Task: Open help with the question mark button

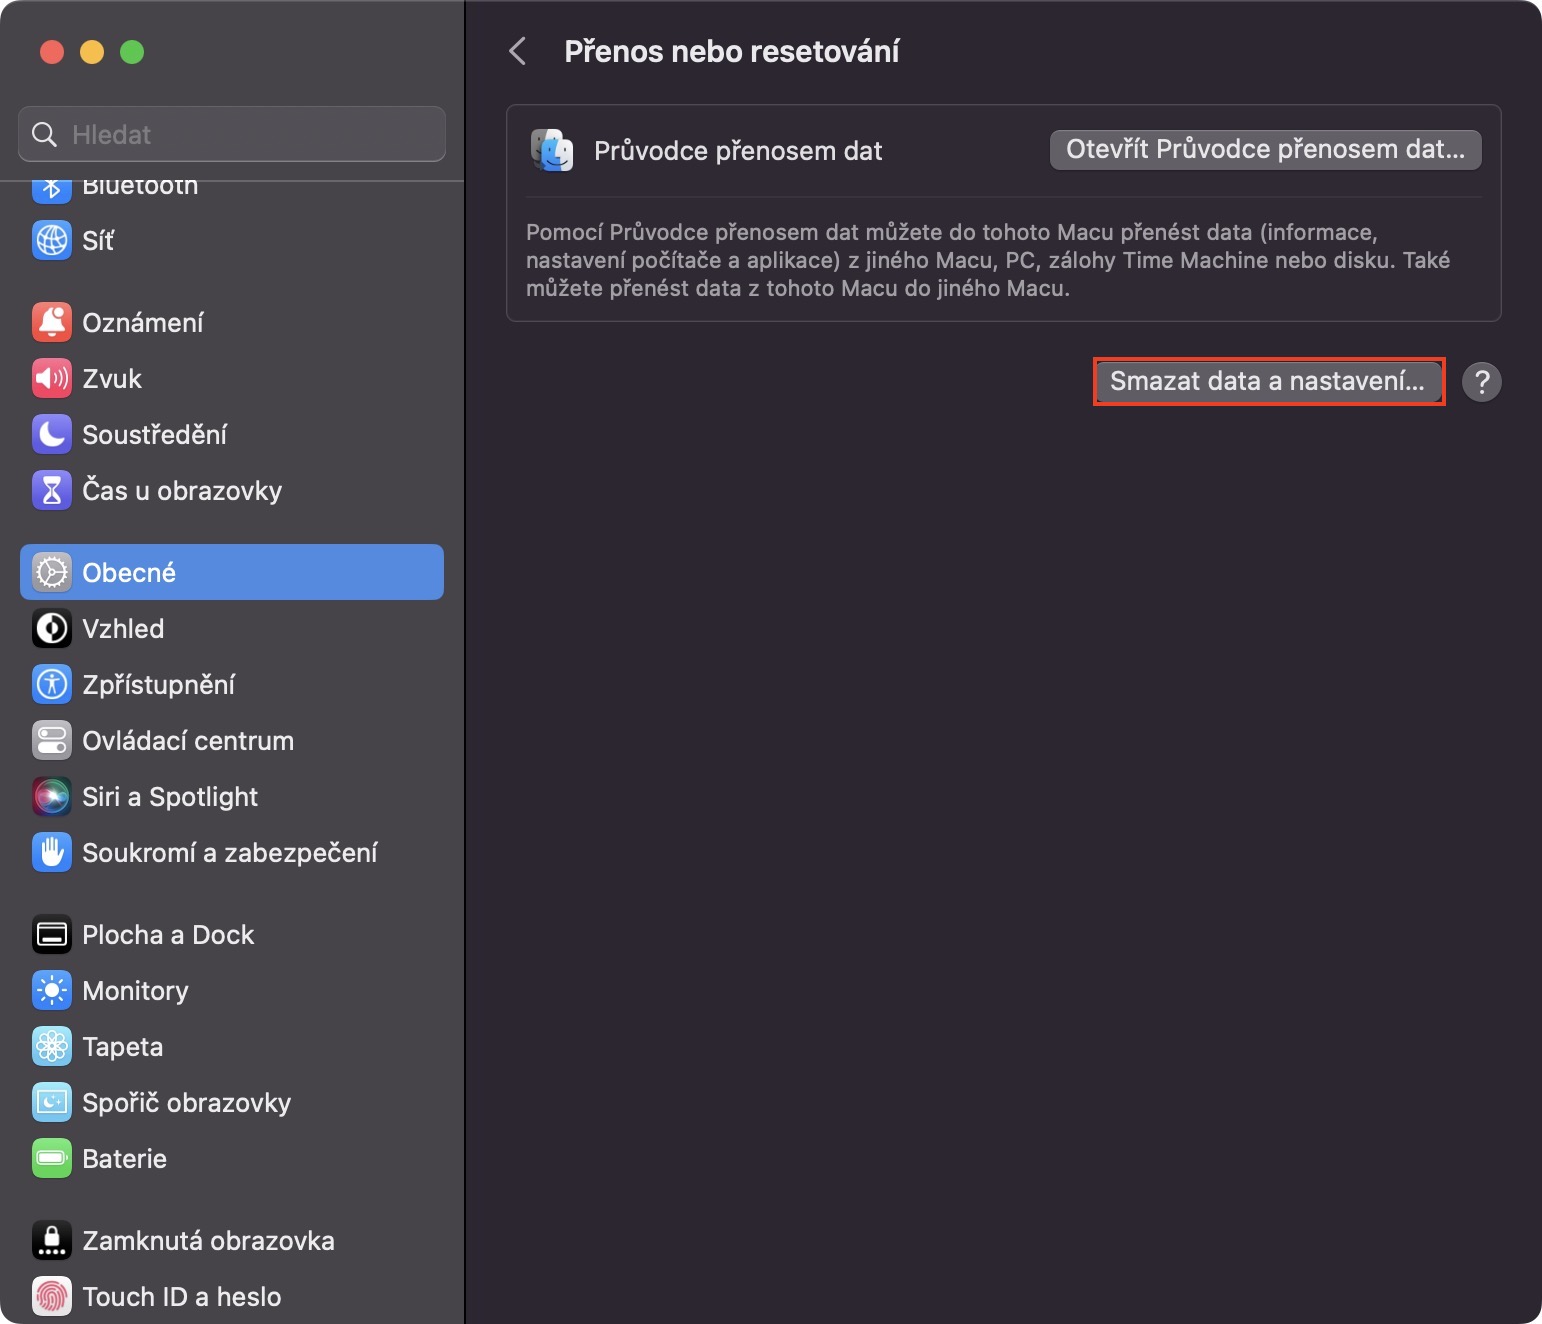Action: tap(1482, 381)
